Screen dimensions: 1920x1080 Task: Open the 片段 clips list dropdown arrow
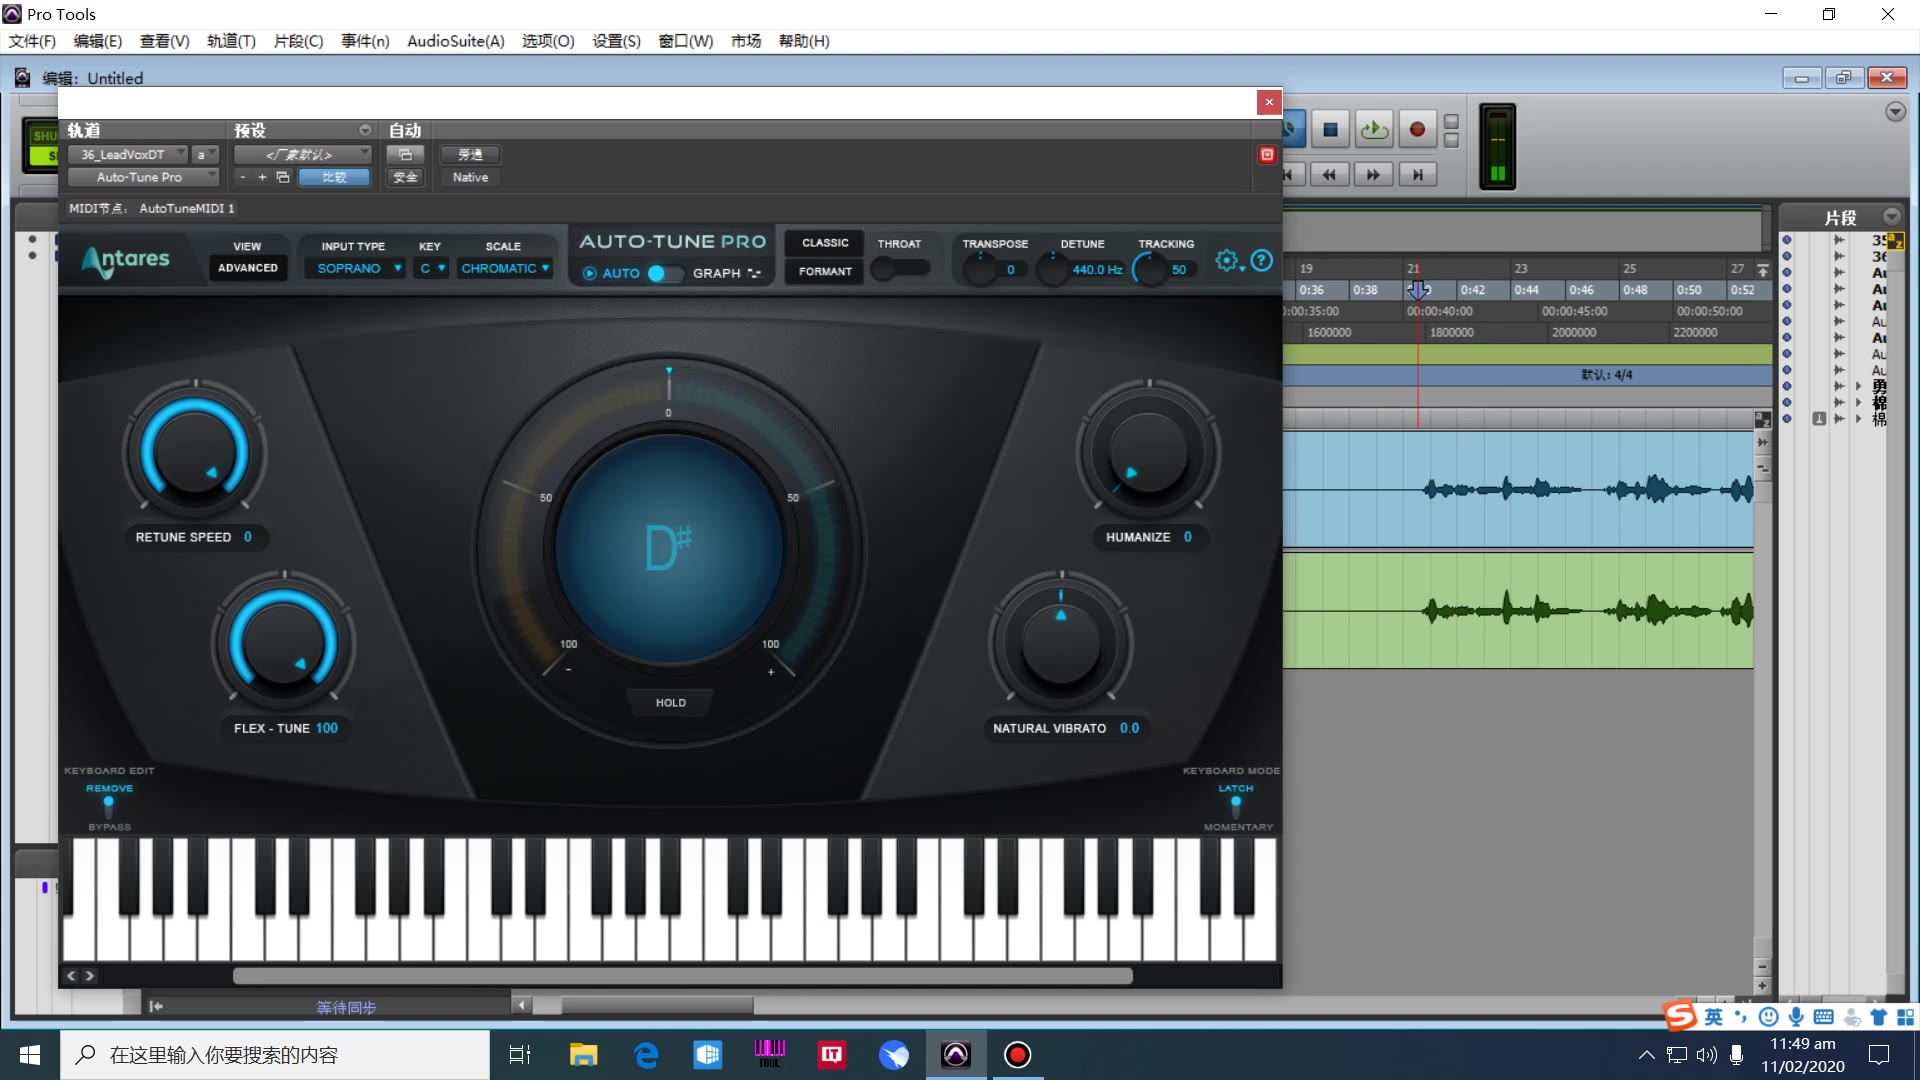pos(1891,217)
